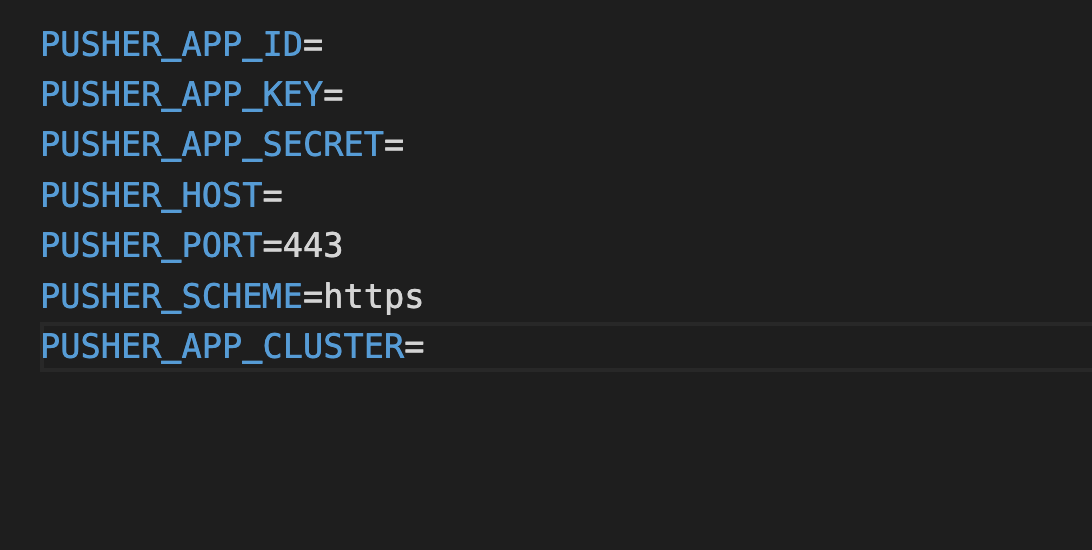Click the equals sign after PUSHER_HOST

272,195
